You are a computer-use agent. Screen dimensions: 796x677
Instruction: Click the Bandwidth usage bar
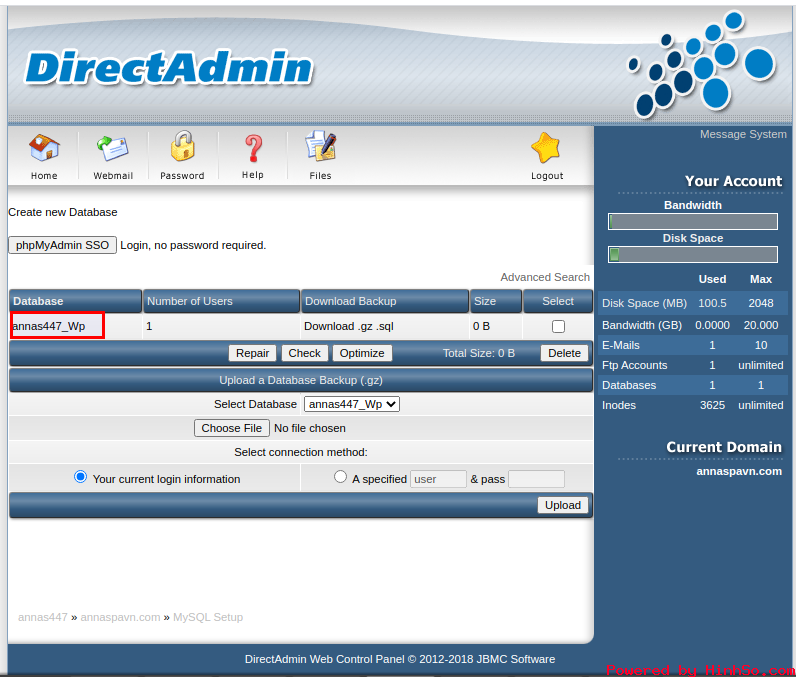[x=692, y=221]
